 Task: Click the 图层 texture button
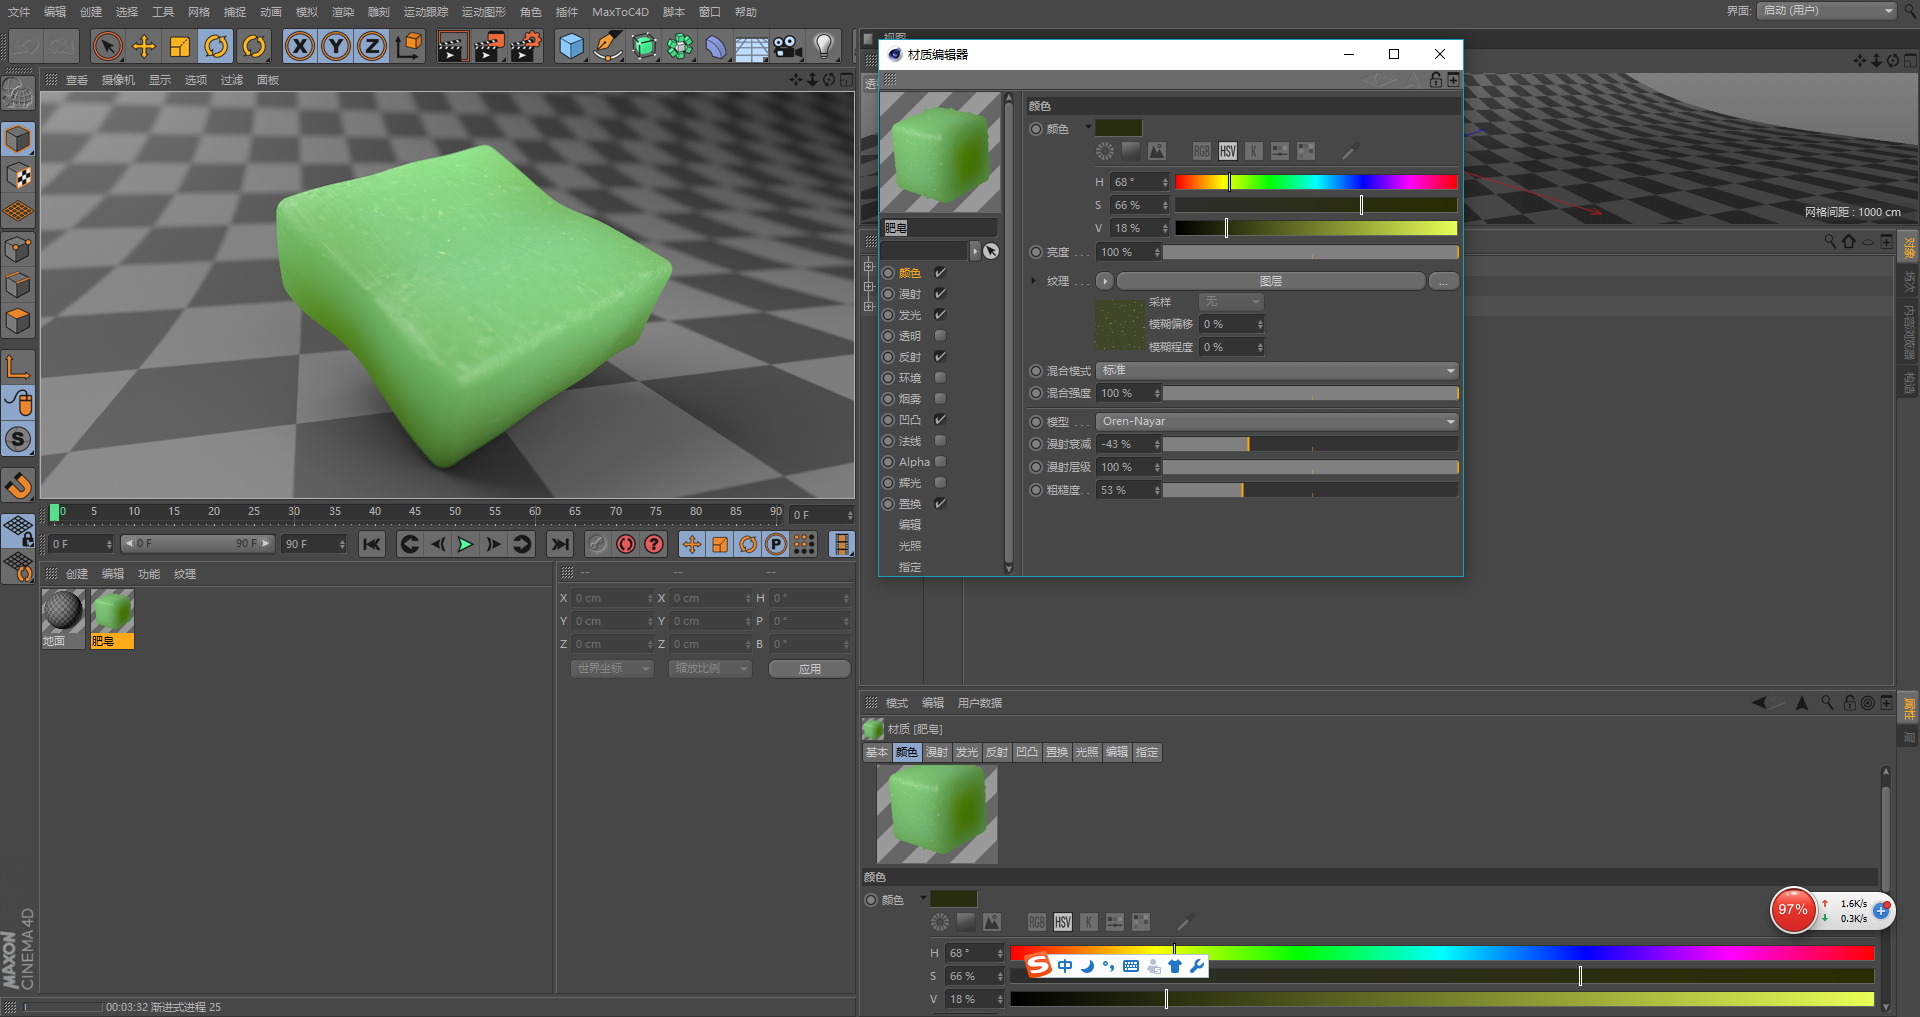coord(1270,282)
